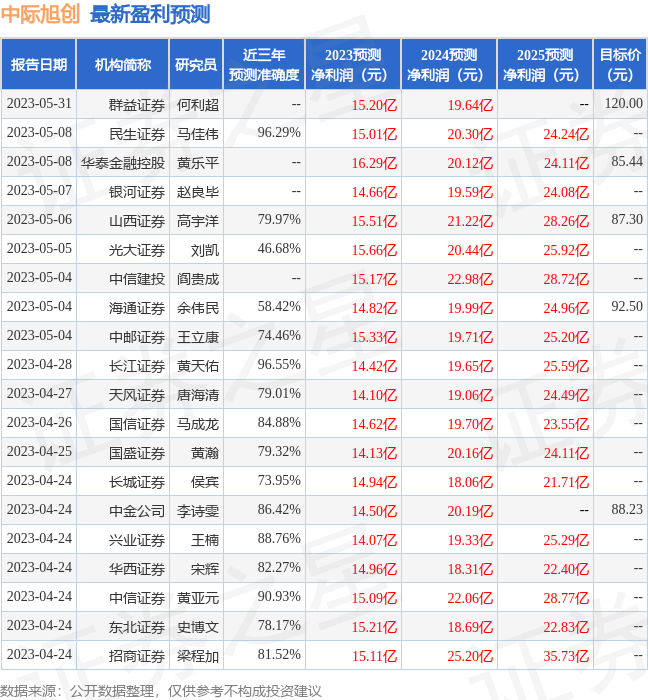
Task: Click the 22.98亿 forecast value
Action: click(x=470, y=279)
